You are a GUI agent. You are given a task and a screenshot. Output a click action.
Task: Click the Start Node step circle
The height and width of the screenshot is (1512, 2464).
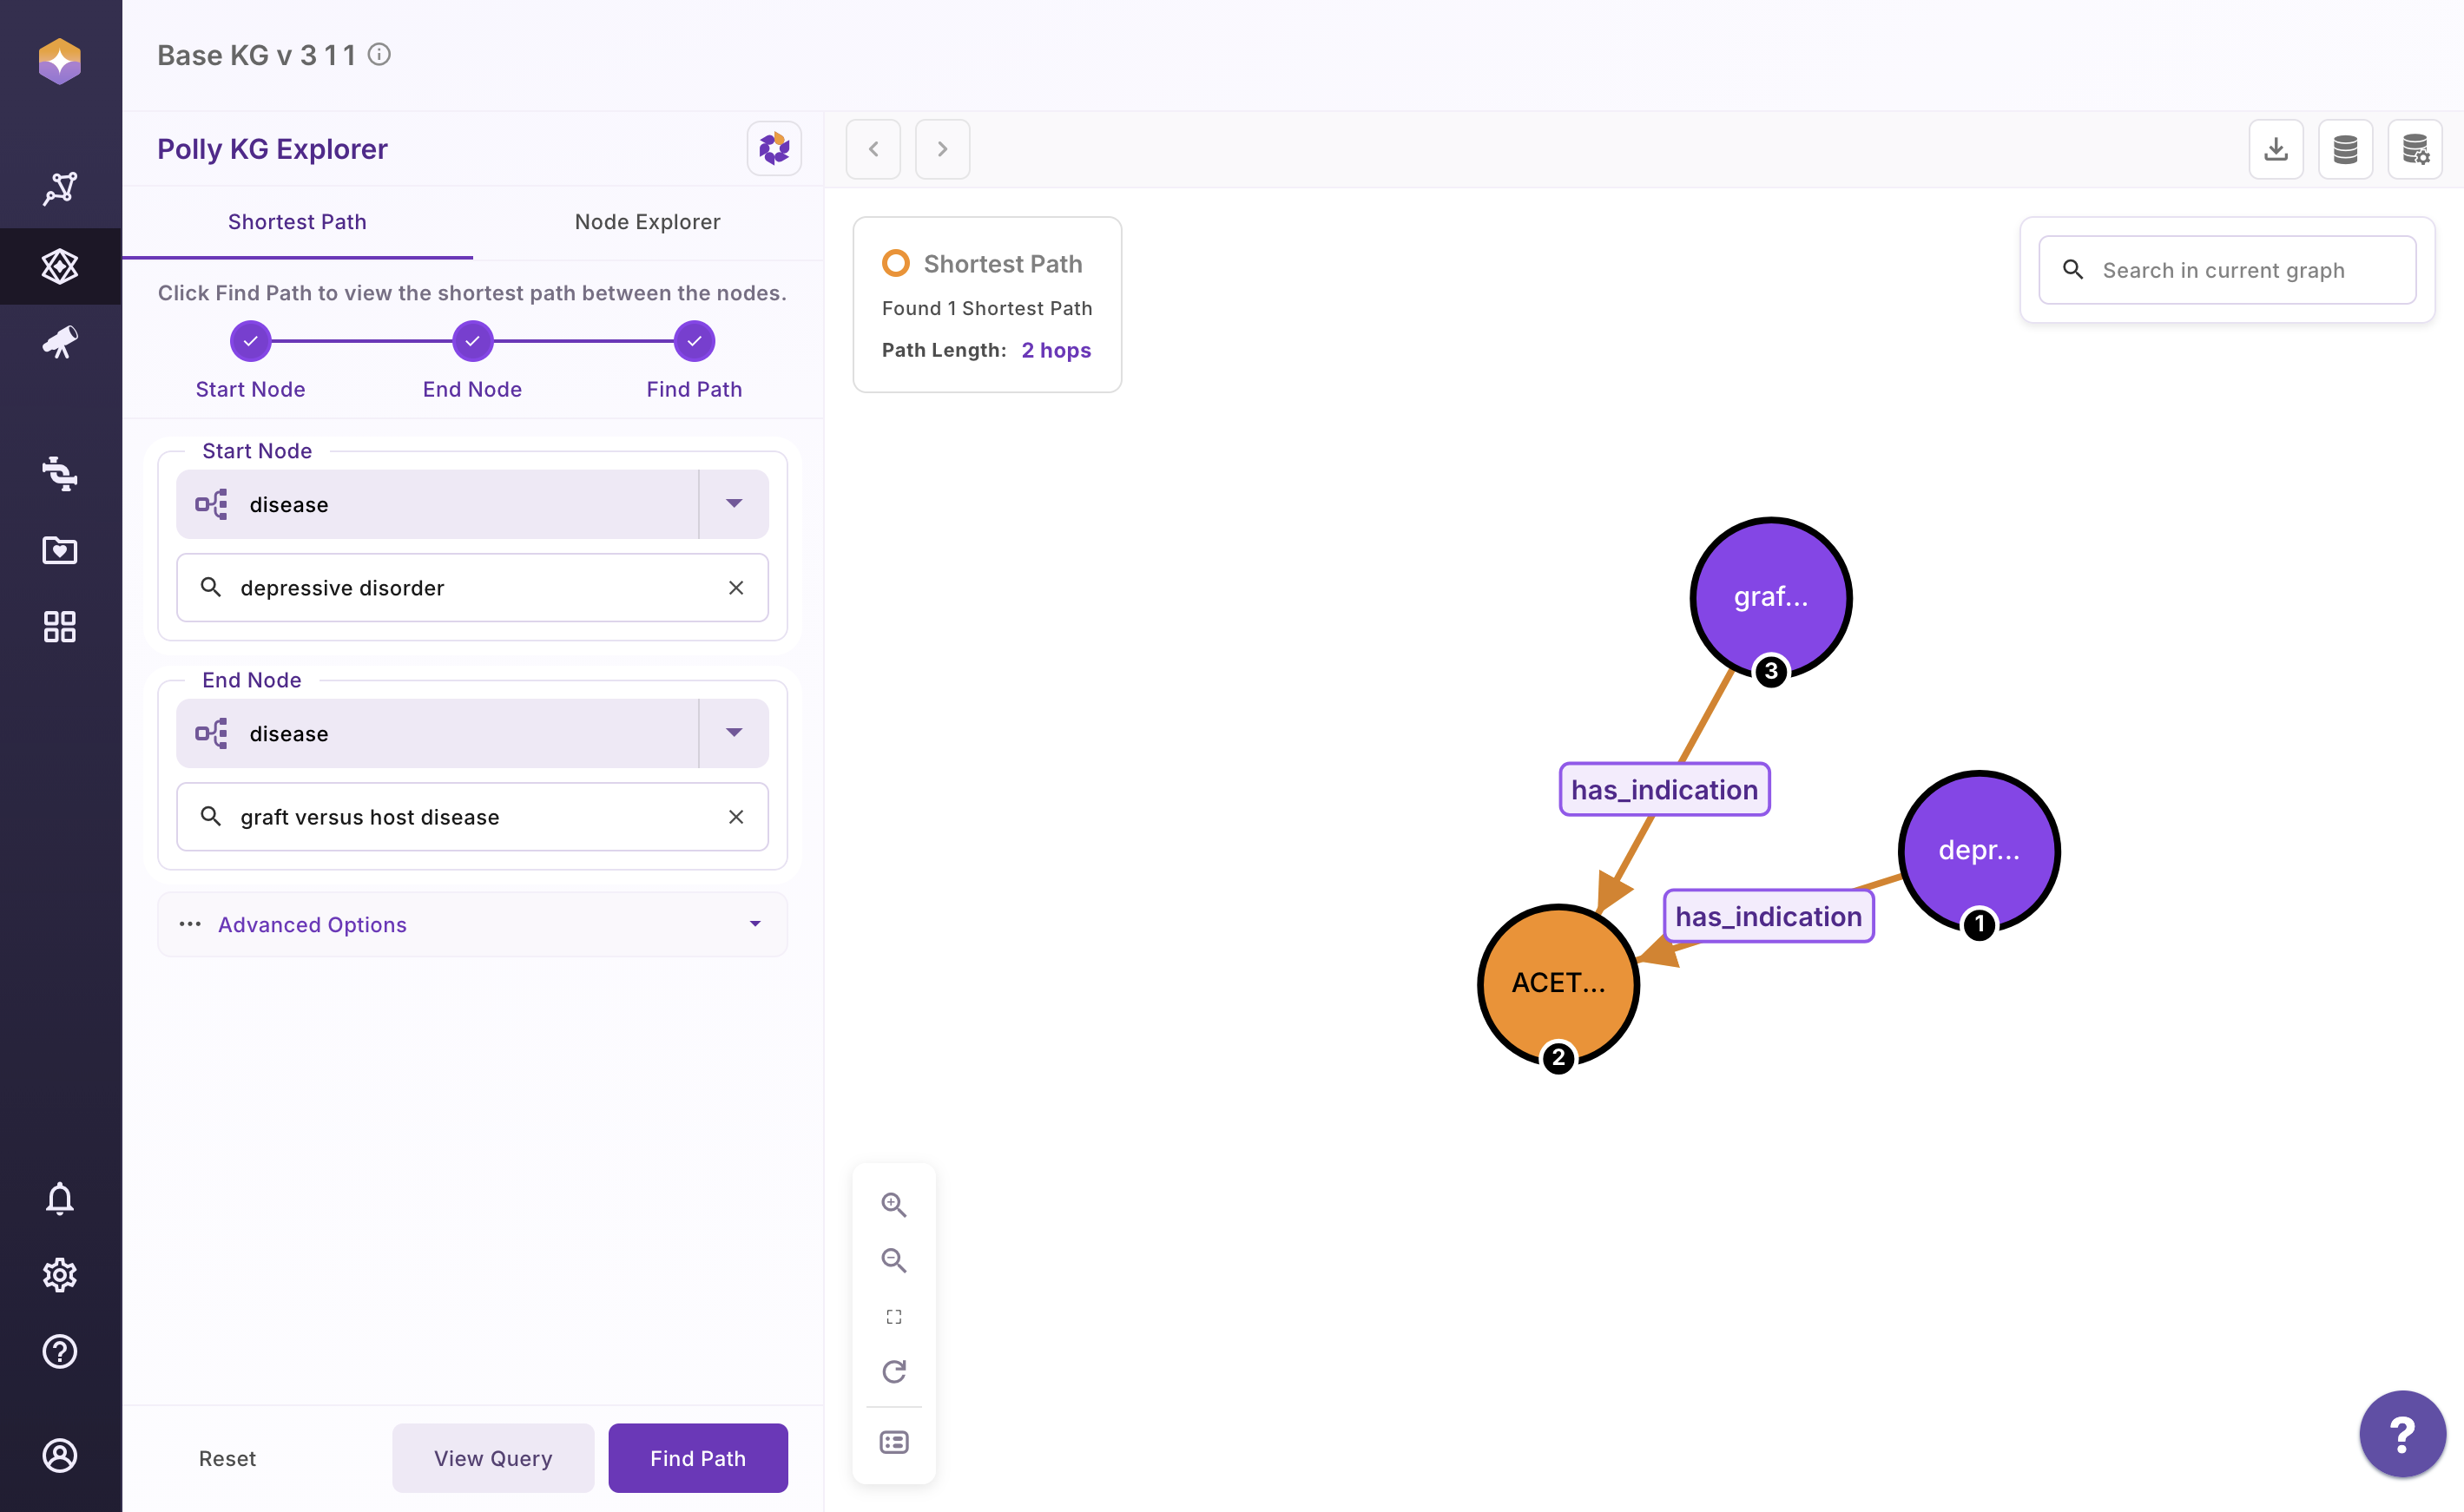tap(250, 341)
